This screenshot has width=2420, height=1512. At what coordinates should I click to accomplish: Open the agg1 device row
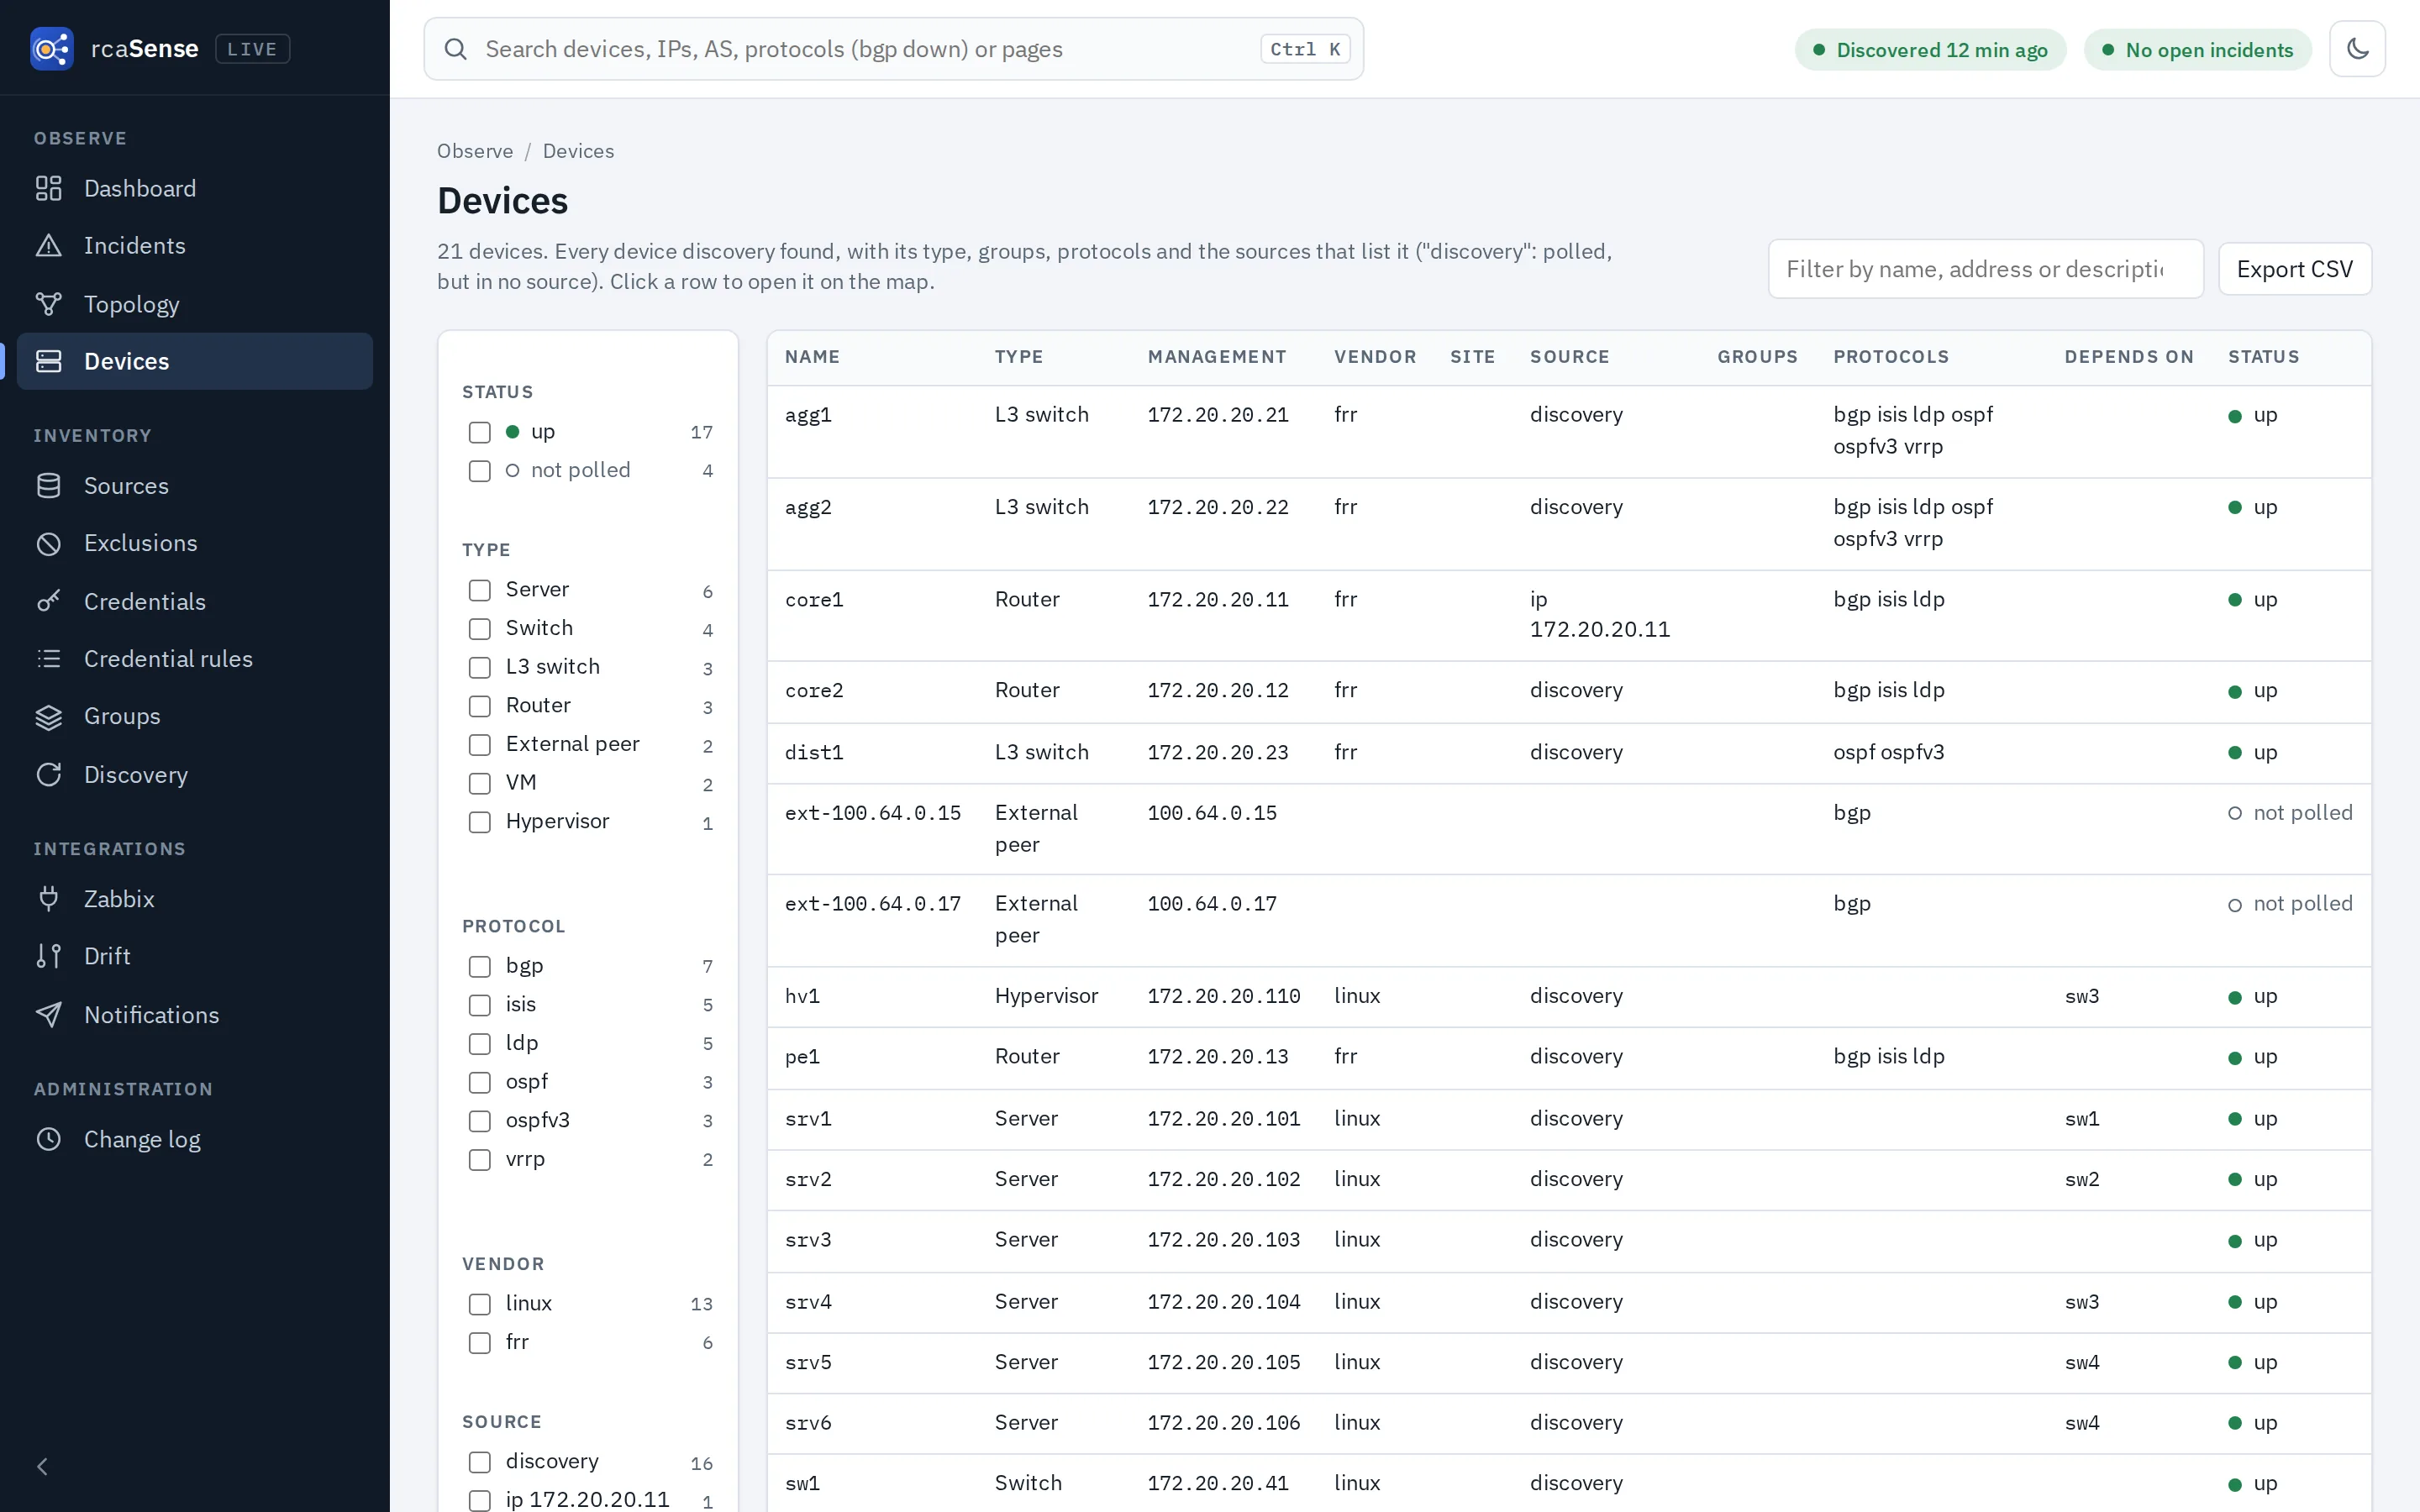click(1569, 431)
